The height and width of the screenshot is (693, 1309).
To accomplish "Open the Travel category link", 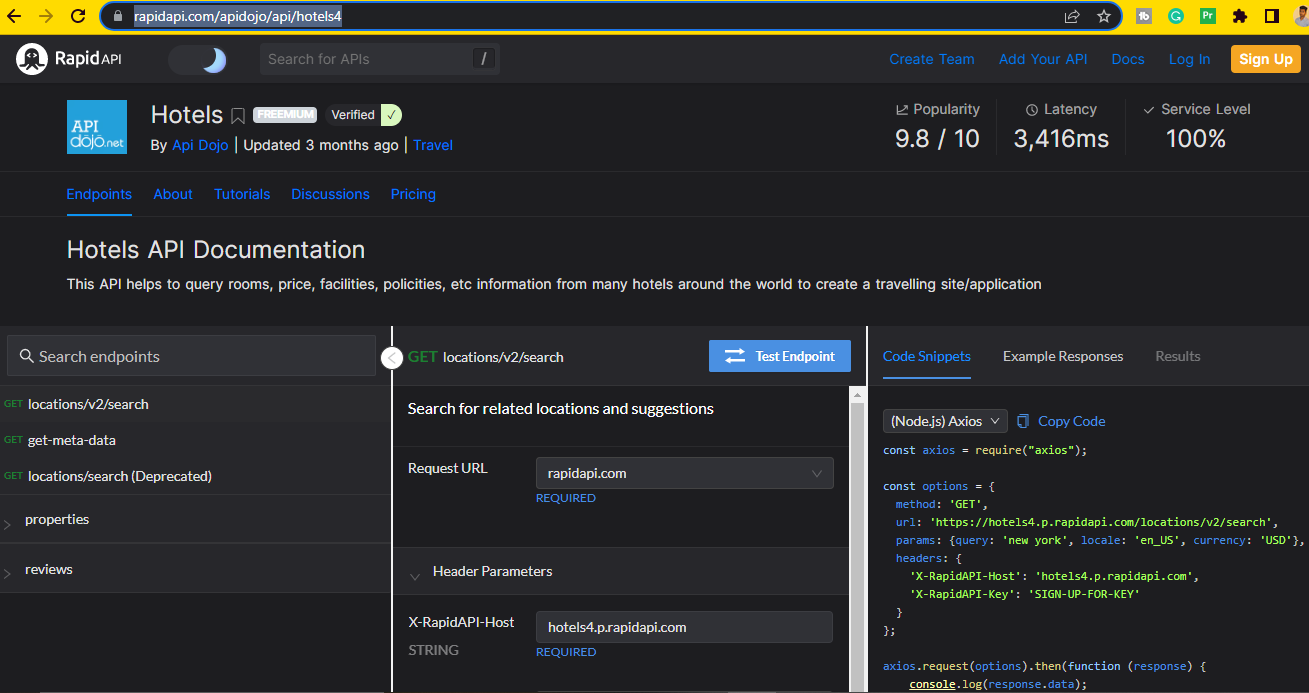I will click(x=433, y=145).
